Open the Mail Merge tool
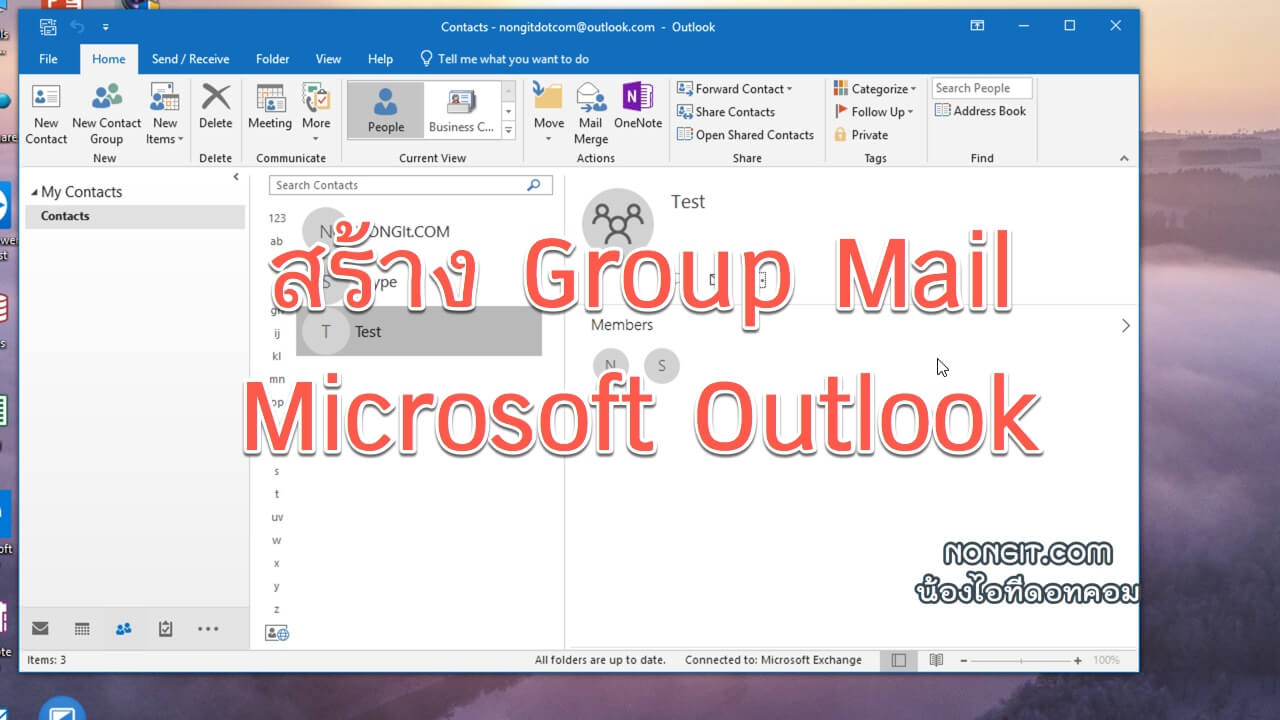This screenshot has width=1280, height=720. point(591,112)
